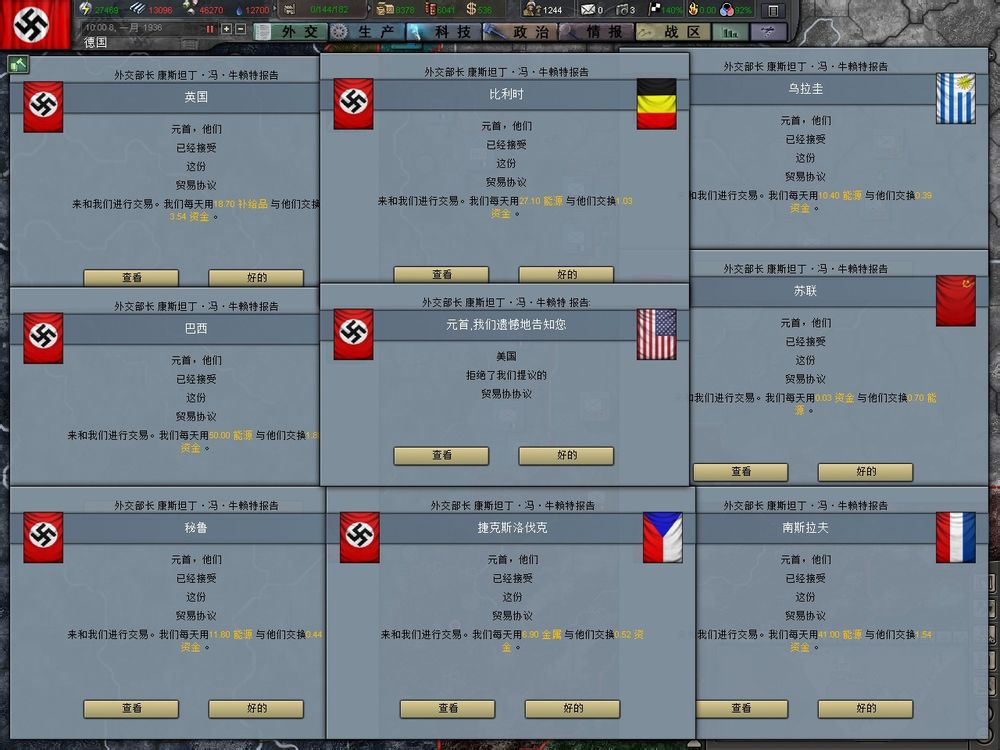Click the dissent flame icon
This screenshot has height=750, width=1000.
693,9
